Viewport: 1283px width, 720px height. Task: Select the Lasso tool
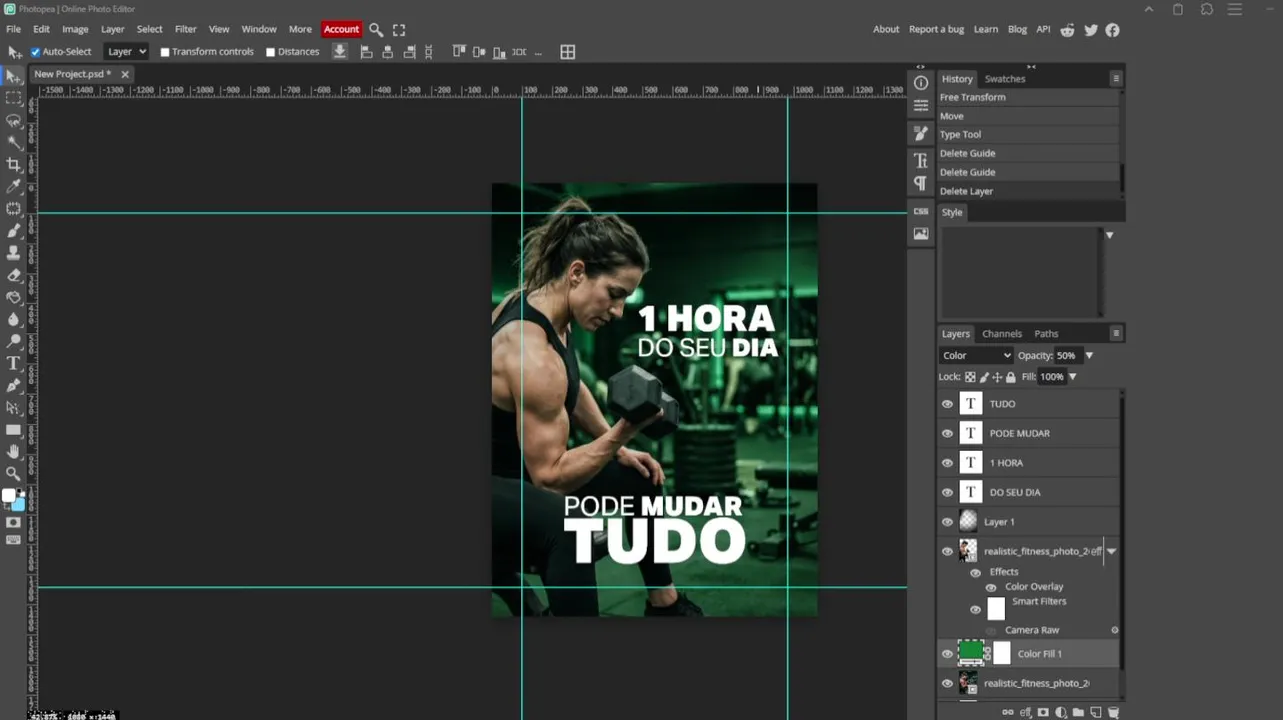coord(13,120)
